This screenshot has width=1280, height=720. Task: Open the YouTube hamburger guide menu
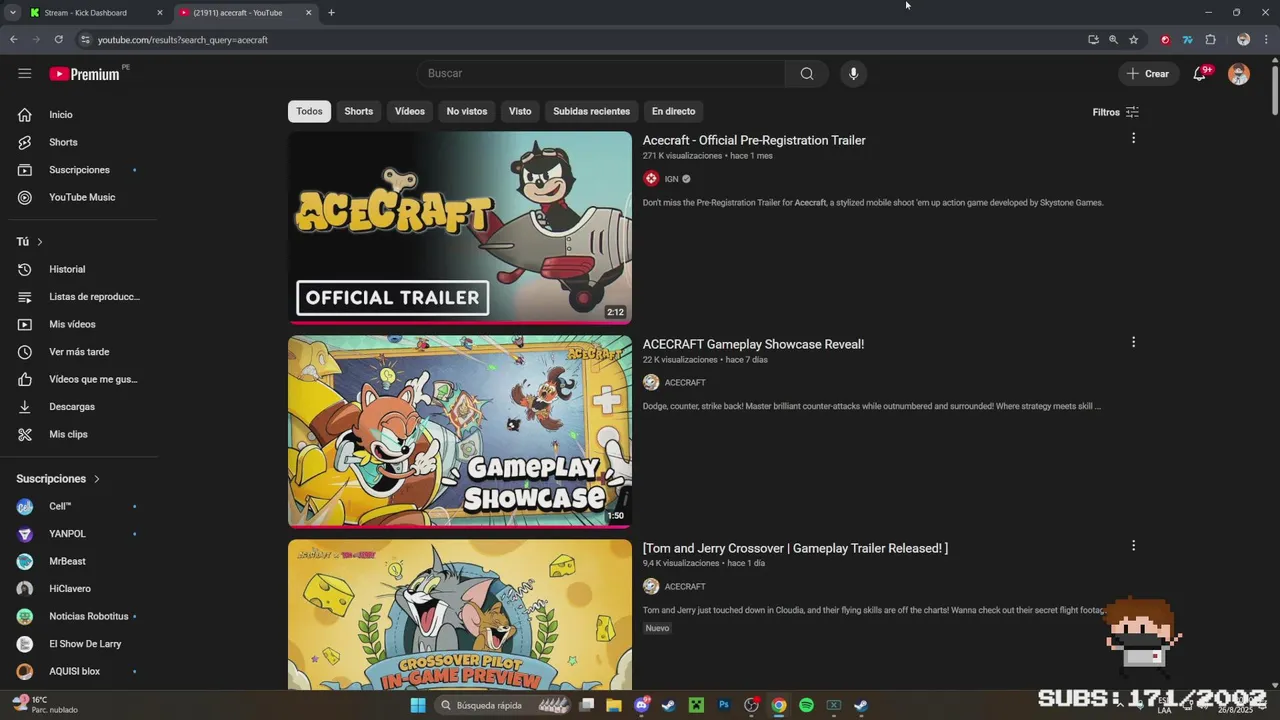pyautogui.click(x=24, y=73)
